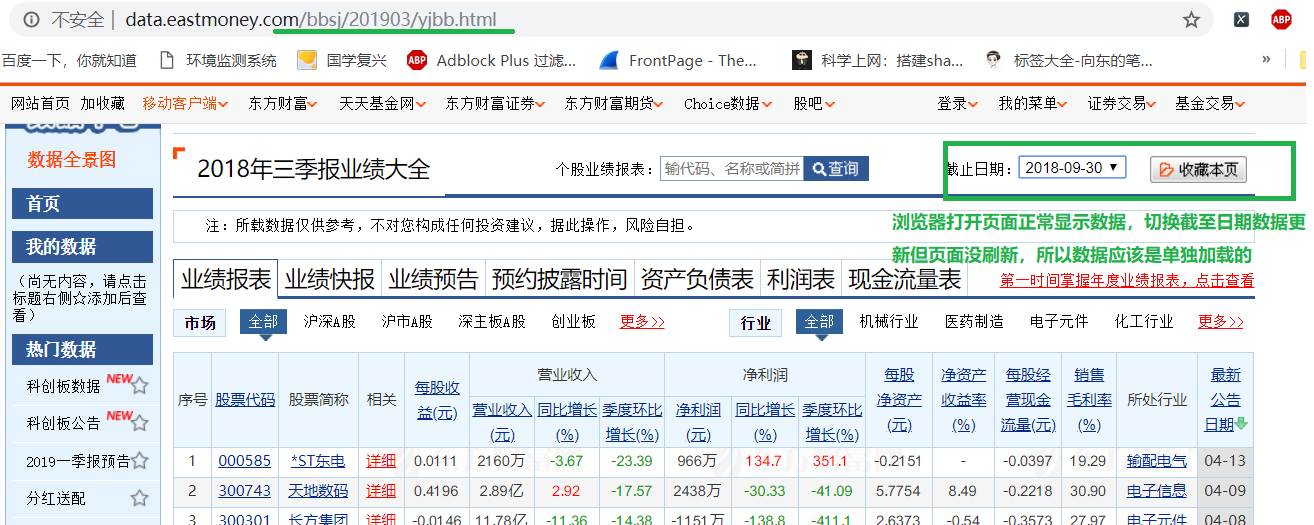Image resolution: width=1314 pixels, height=525 pixels.
Task: Open the 百度一下，你就知道 bookmark
Action: [x=69, y=60]
